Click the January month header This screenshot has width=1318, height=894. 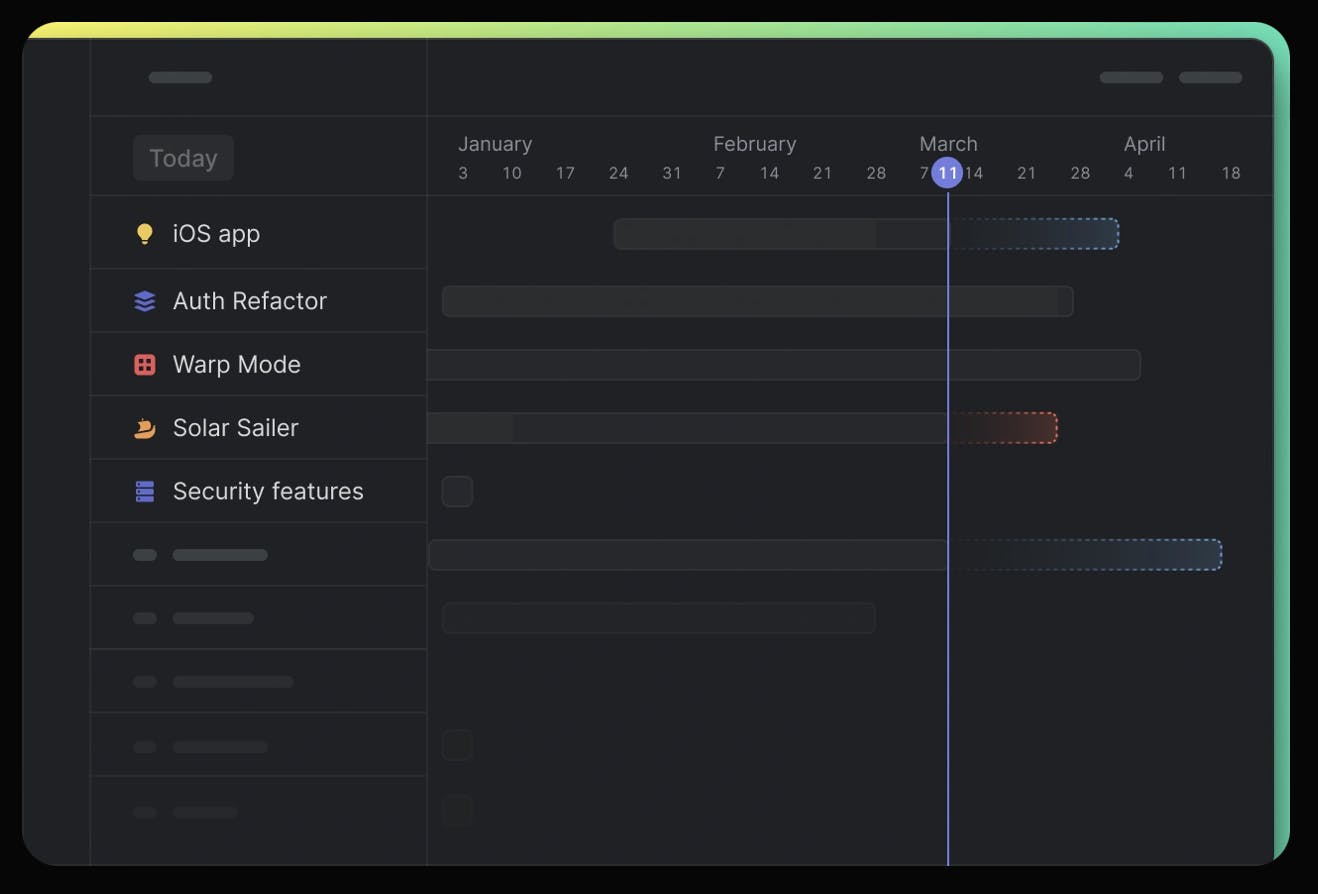click(494, 144)
